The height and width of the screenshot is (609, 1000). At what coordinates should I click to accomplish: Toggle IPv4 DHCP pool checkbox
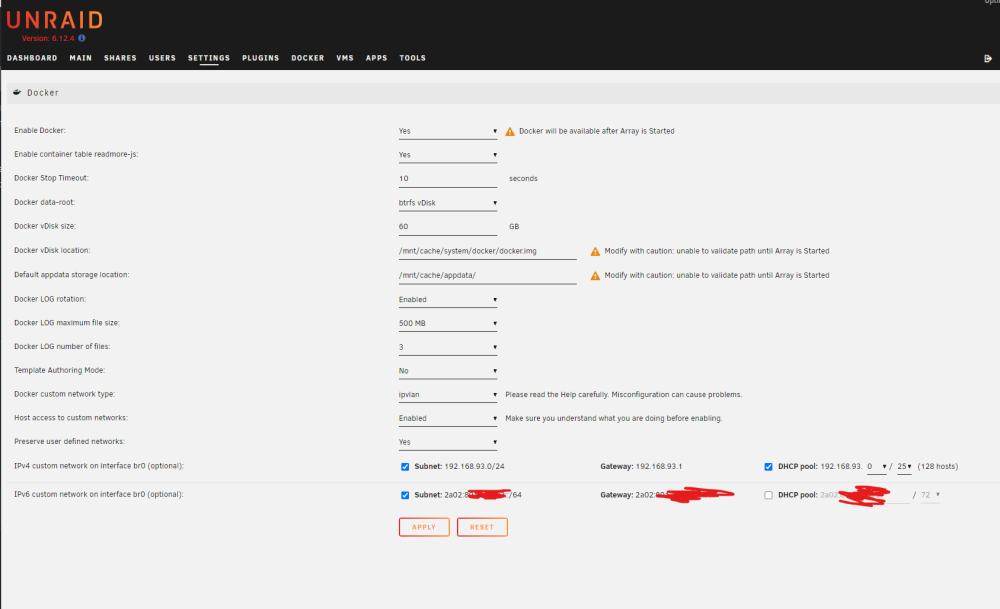pyautogui.click(x=768, y=467)
